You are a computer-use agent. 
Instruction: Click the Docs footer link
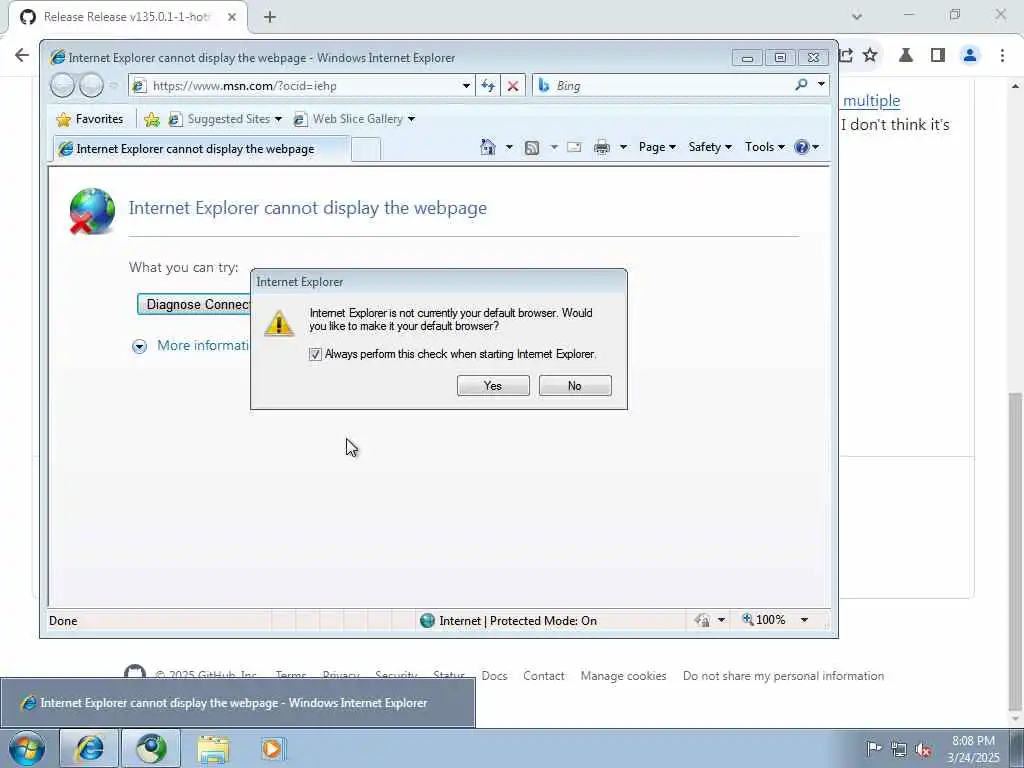click(x=494, y=676)
